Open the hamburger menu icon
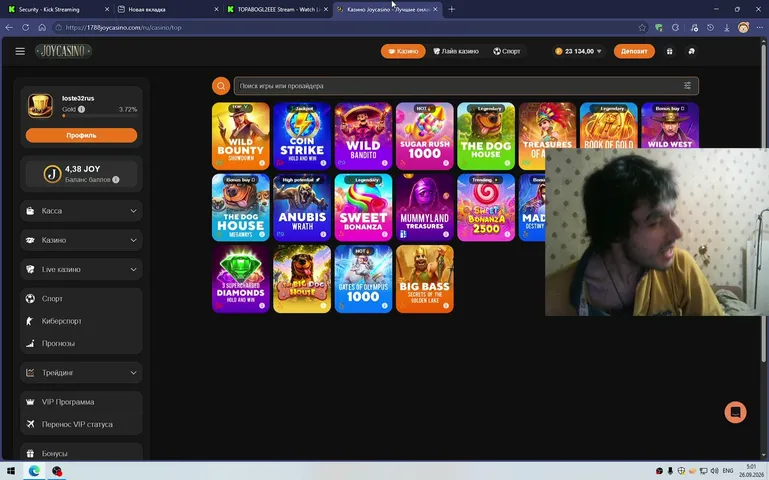The height and width of the screenshot is (480, 769). pyautogui.click(x=20, y=51)
